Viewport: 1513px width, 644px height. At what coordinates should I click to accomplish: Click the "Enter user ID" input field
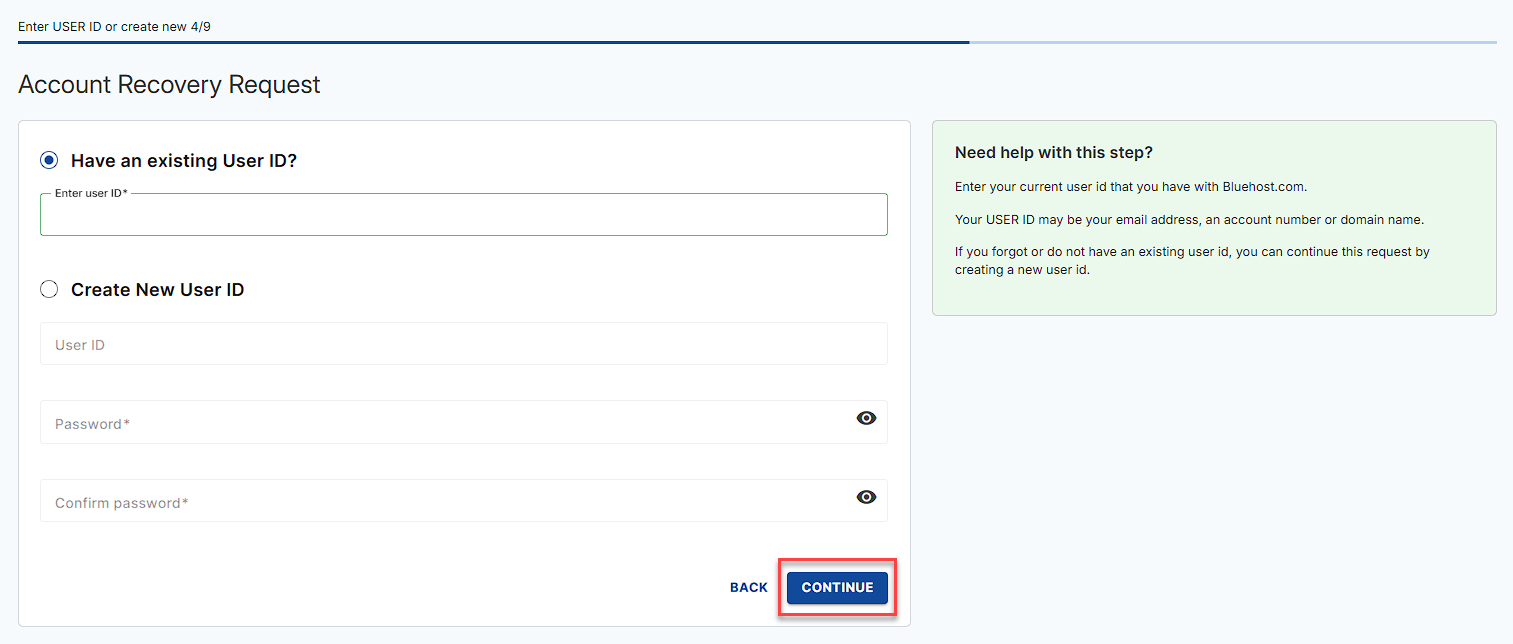click(x=463, y=214)
